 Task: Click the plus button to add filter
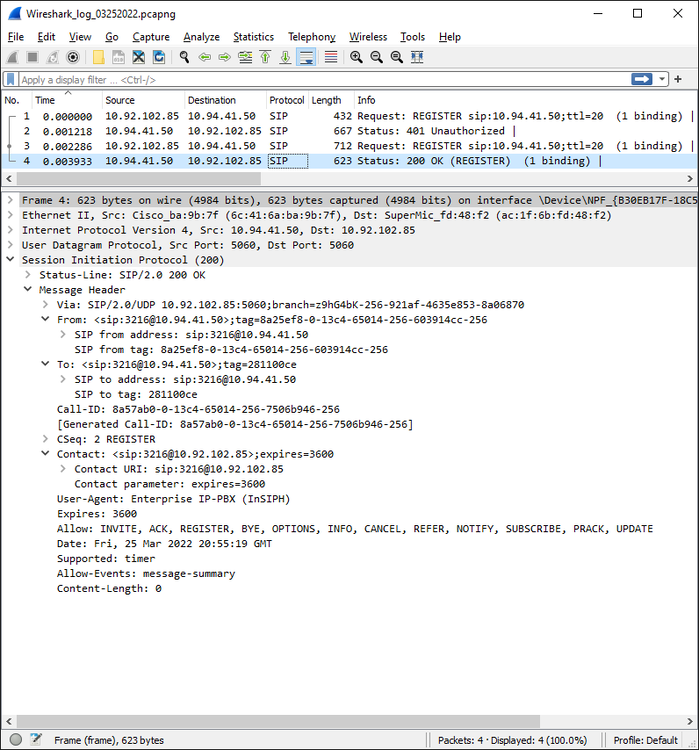tap(679, 79)
